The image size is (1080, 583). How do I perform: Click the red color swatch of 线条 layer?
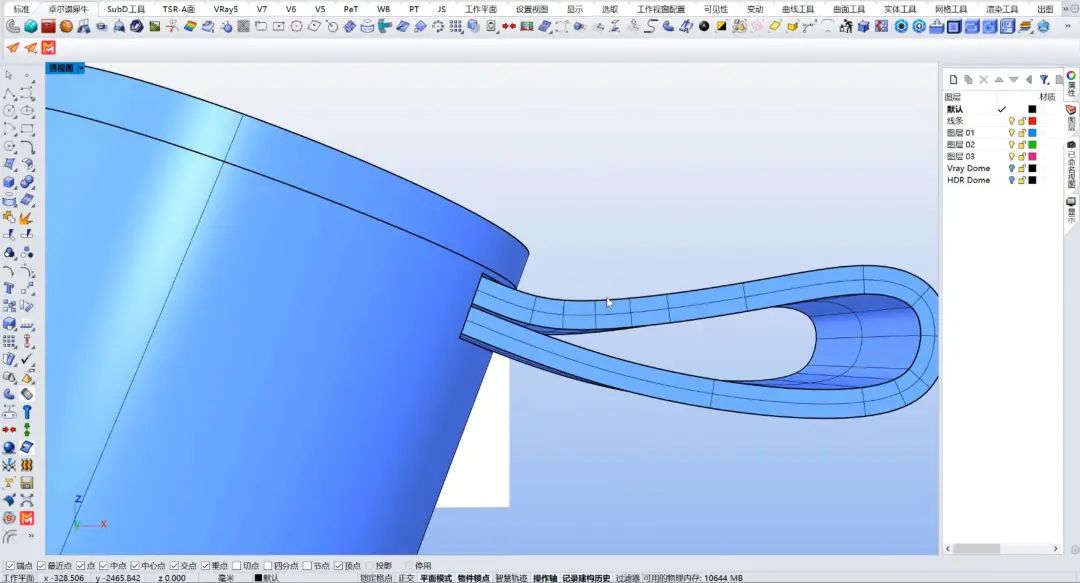click(x=1032, y=121)
